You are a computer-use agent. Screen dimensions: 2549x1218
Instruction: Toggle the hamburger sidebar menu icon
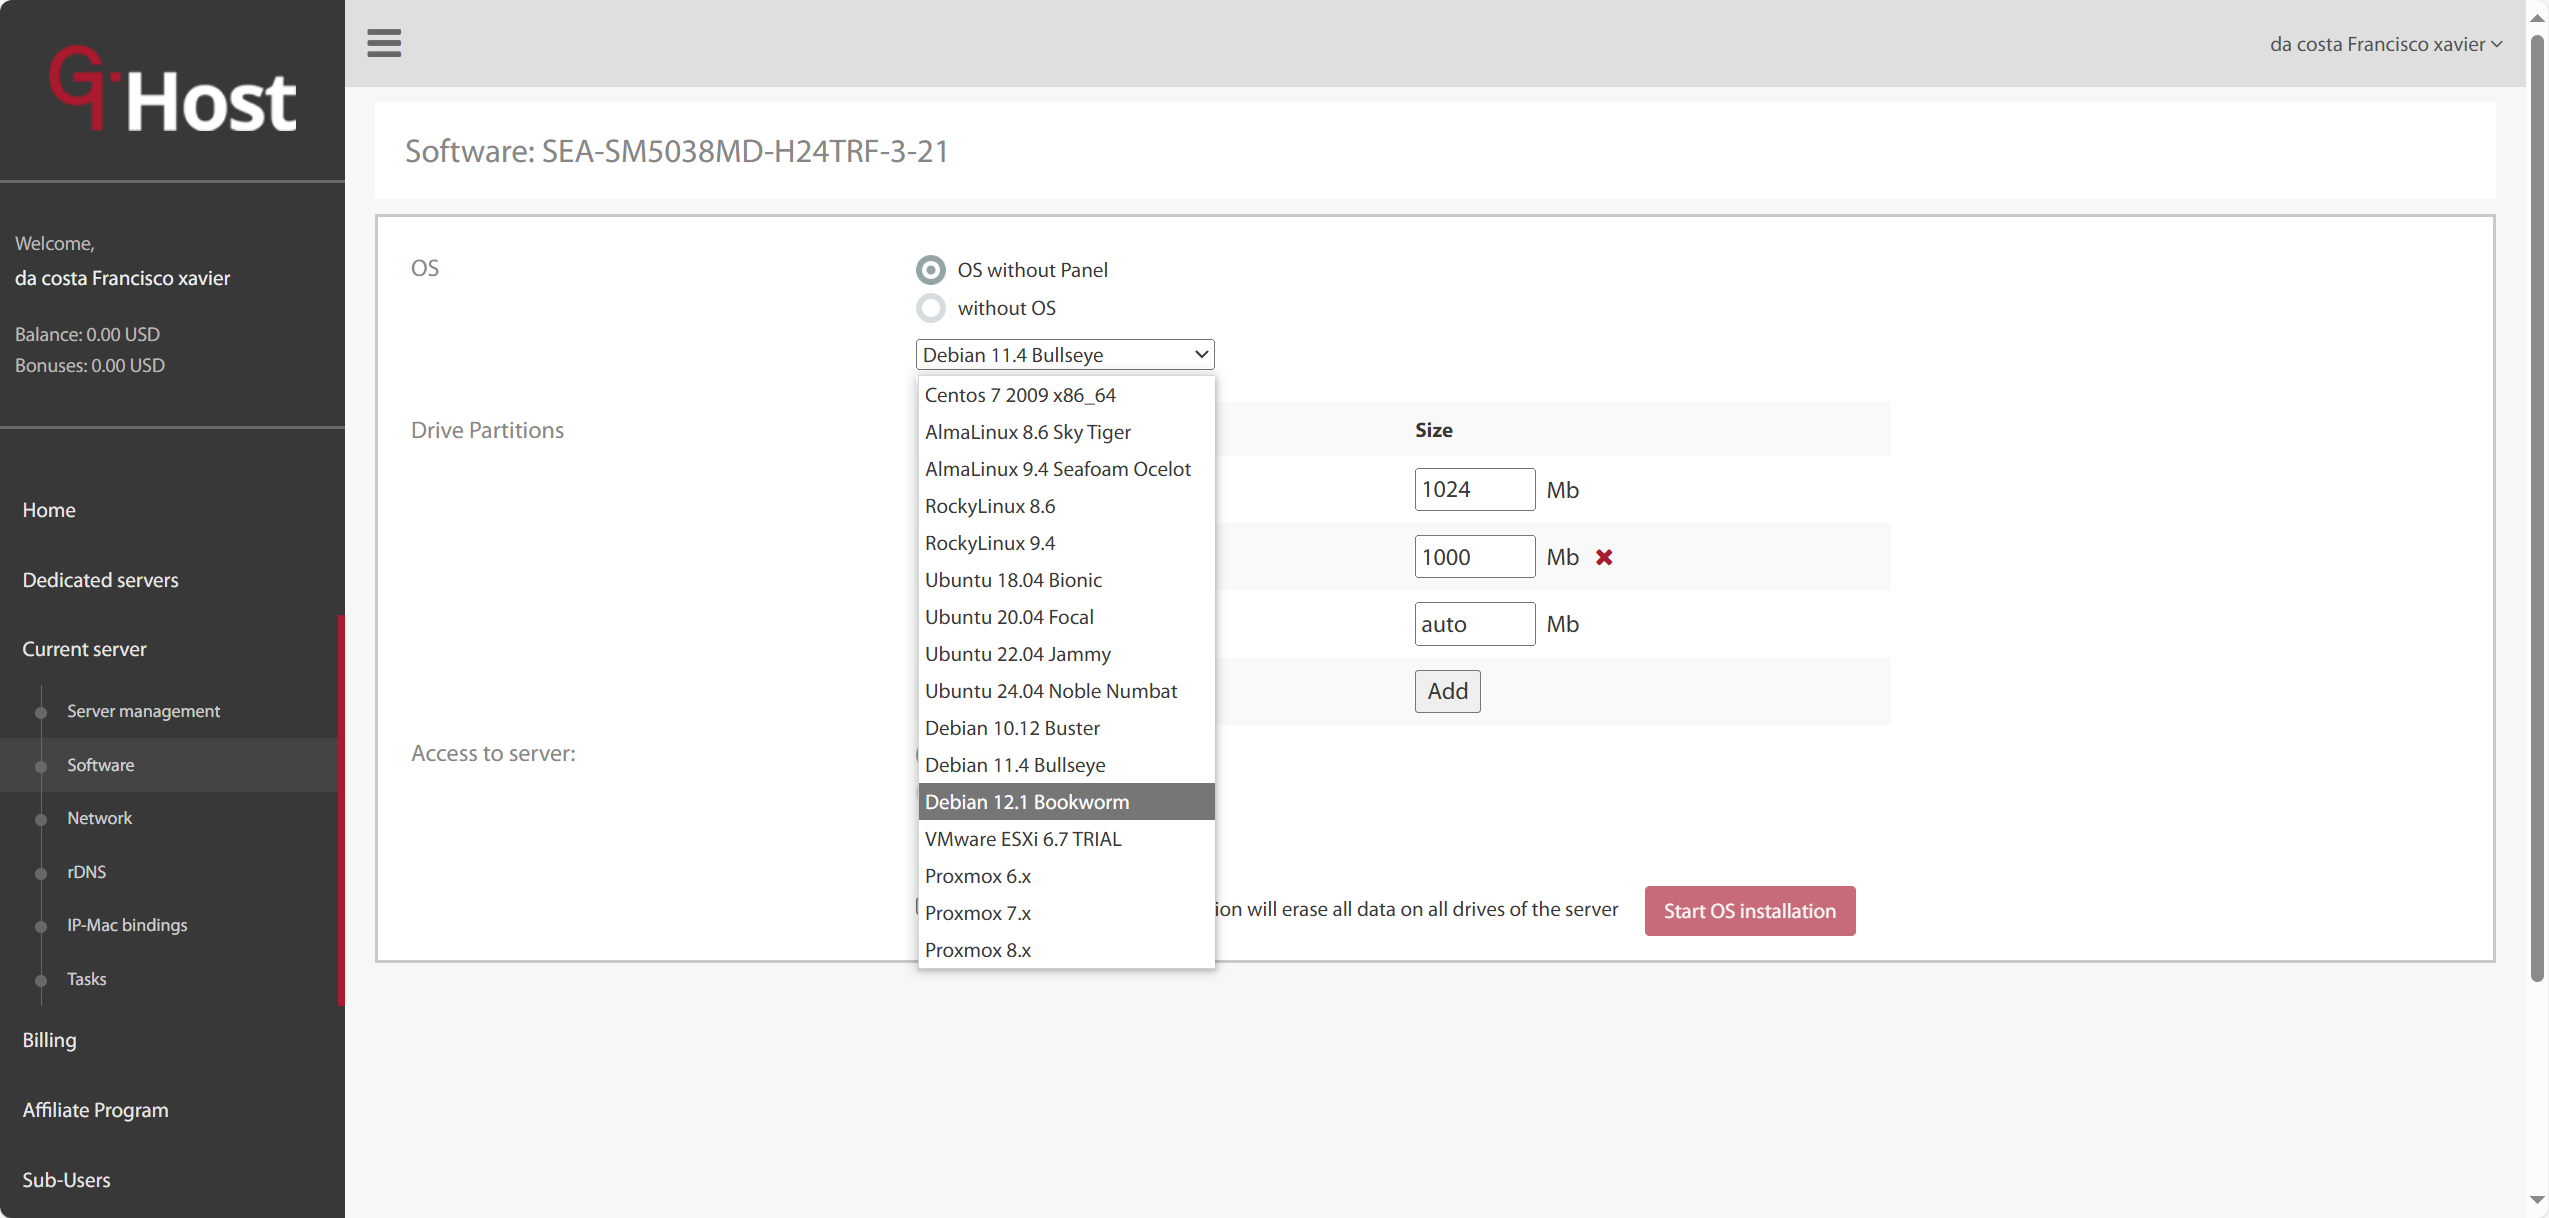tap(384, 43)
